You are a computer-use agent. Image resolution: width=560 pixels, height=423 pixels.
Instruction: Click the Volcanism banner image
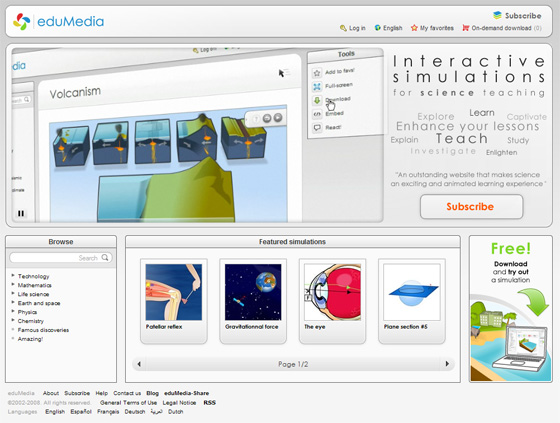point(198,135)
